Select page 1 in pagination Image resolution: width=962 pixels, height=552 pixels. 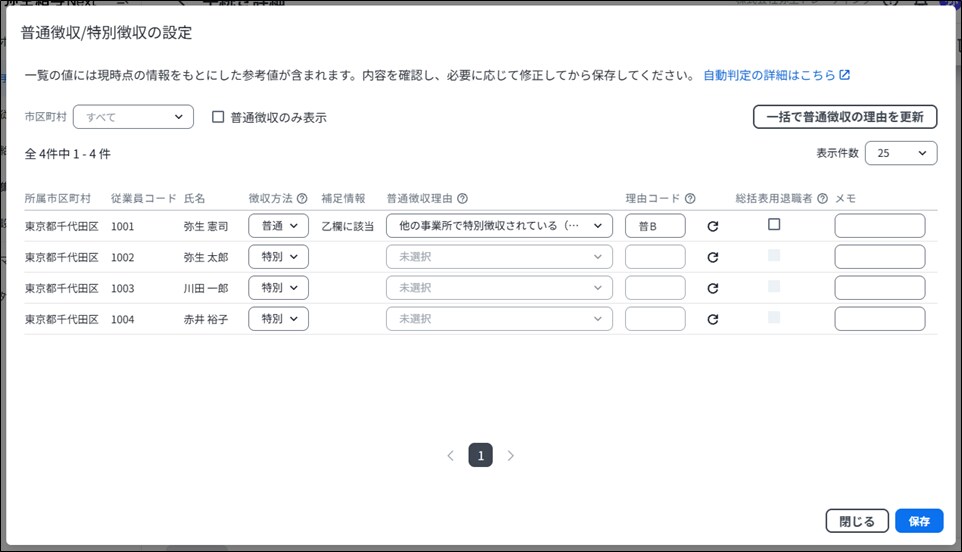click(480, 455)
